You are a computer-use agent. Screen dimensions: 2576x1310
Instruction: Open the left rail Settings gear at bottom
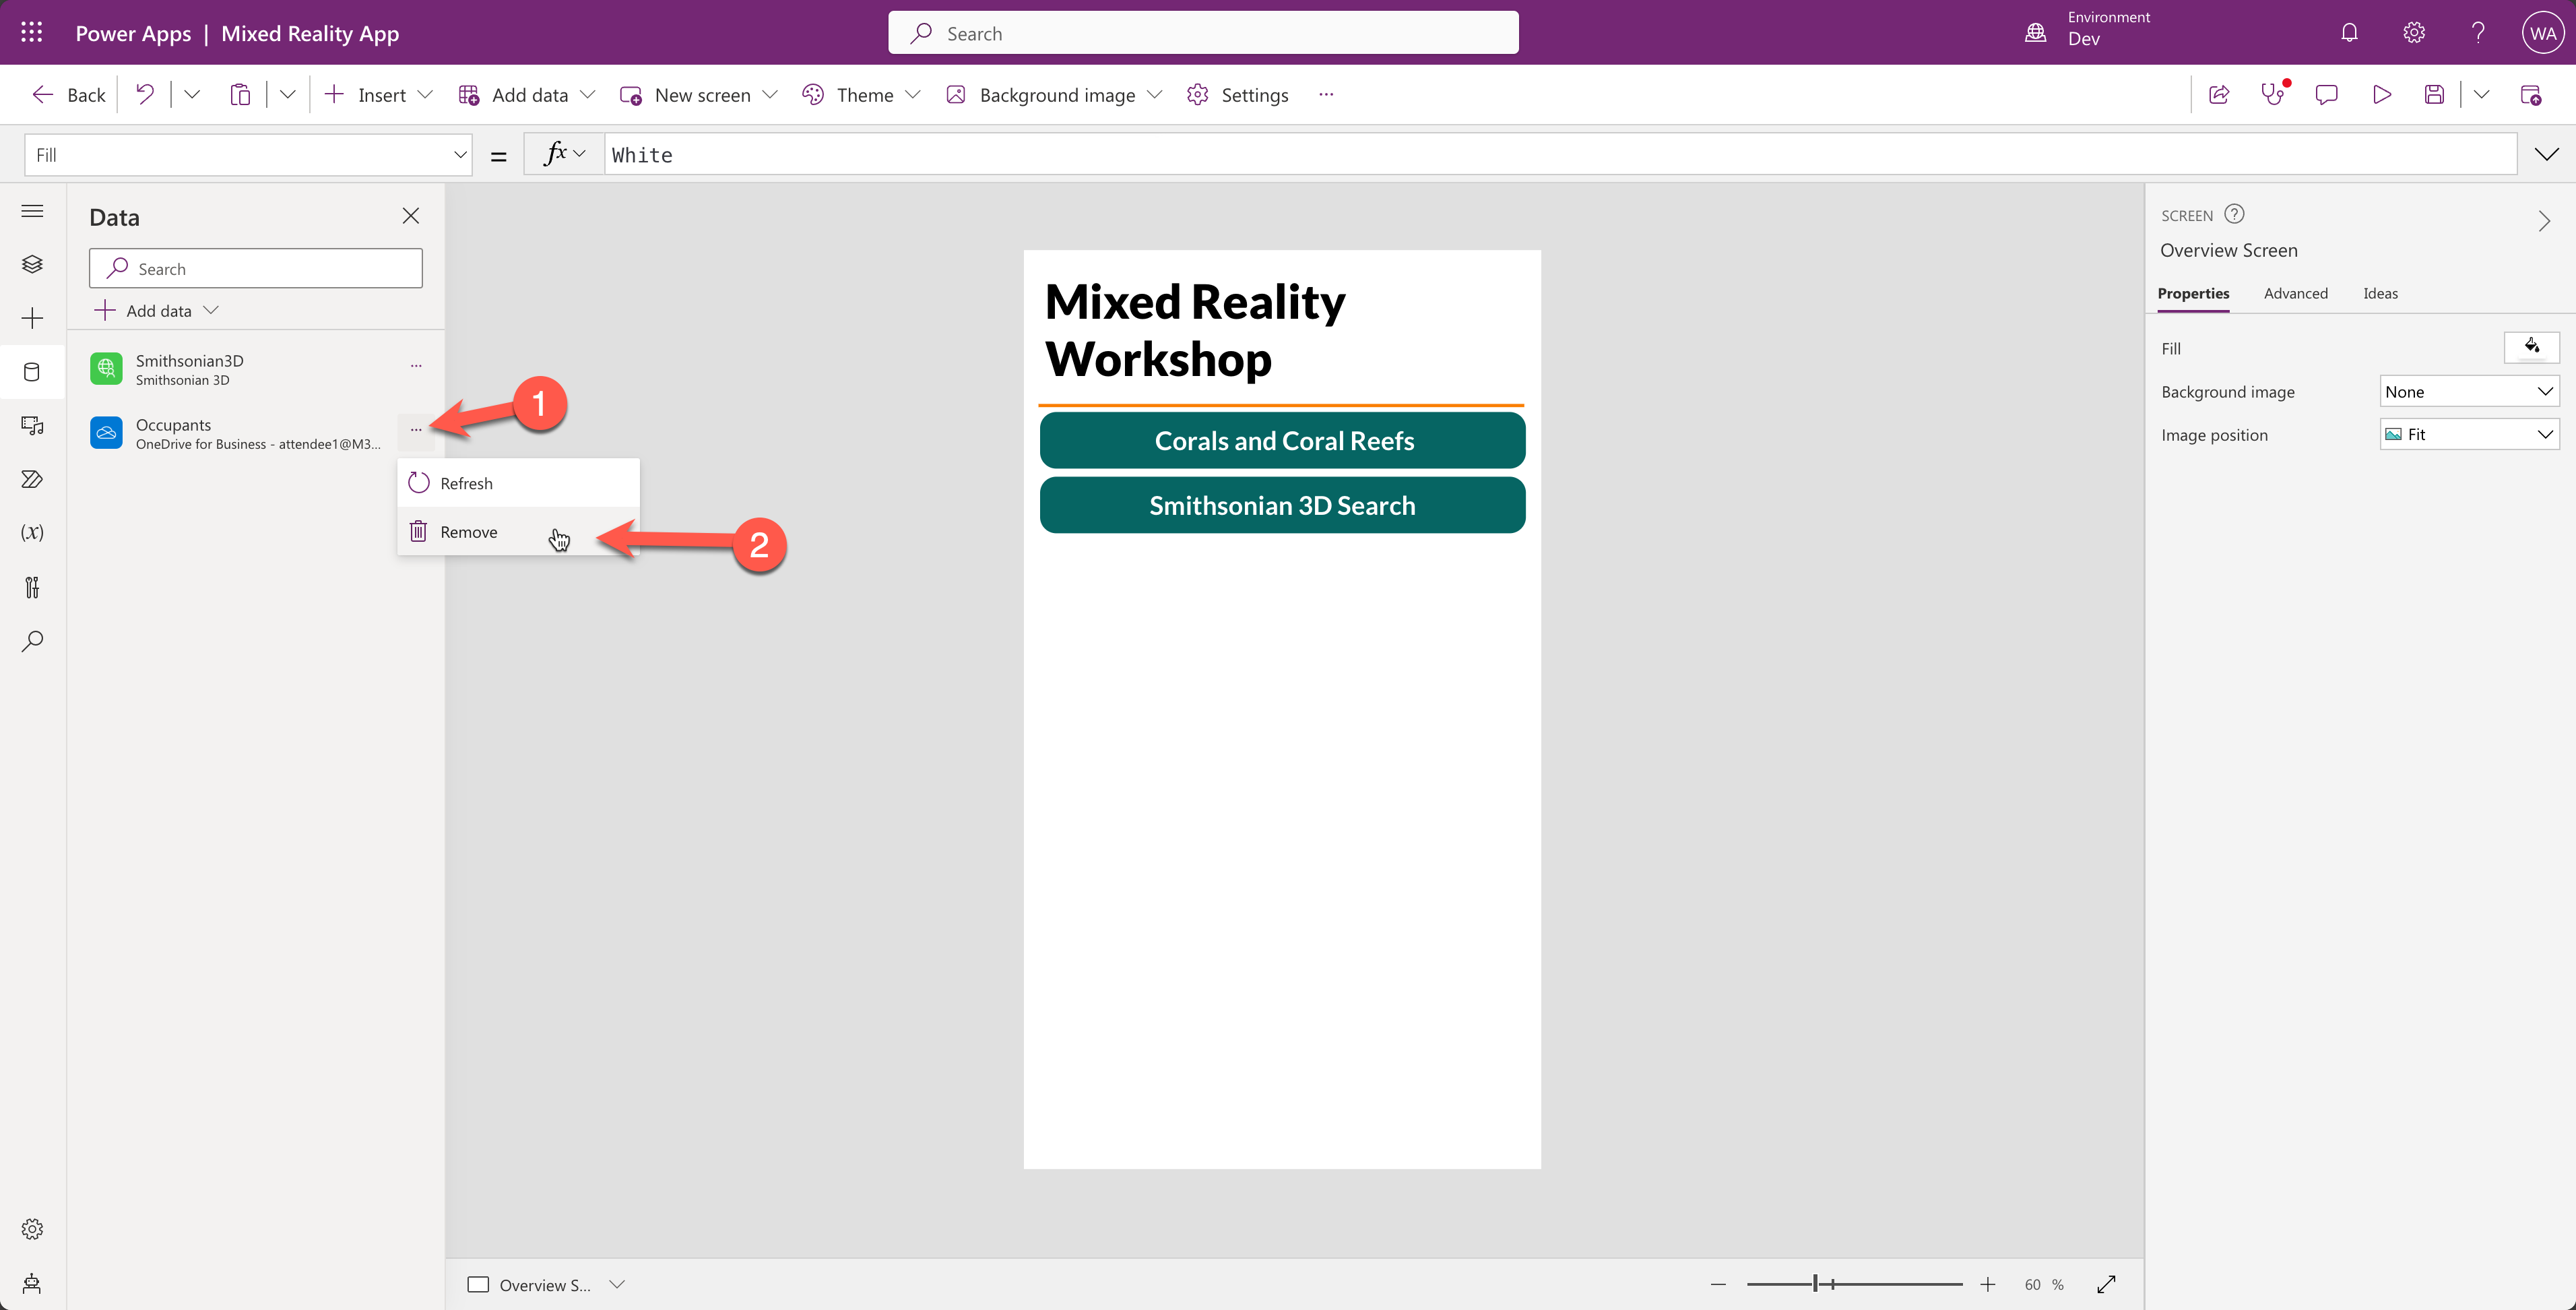point(32,1229)
